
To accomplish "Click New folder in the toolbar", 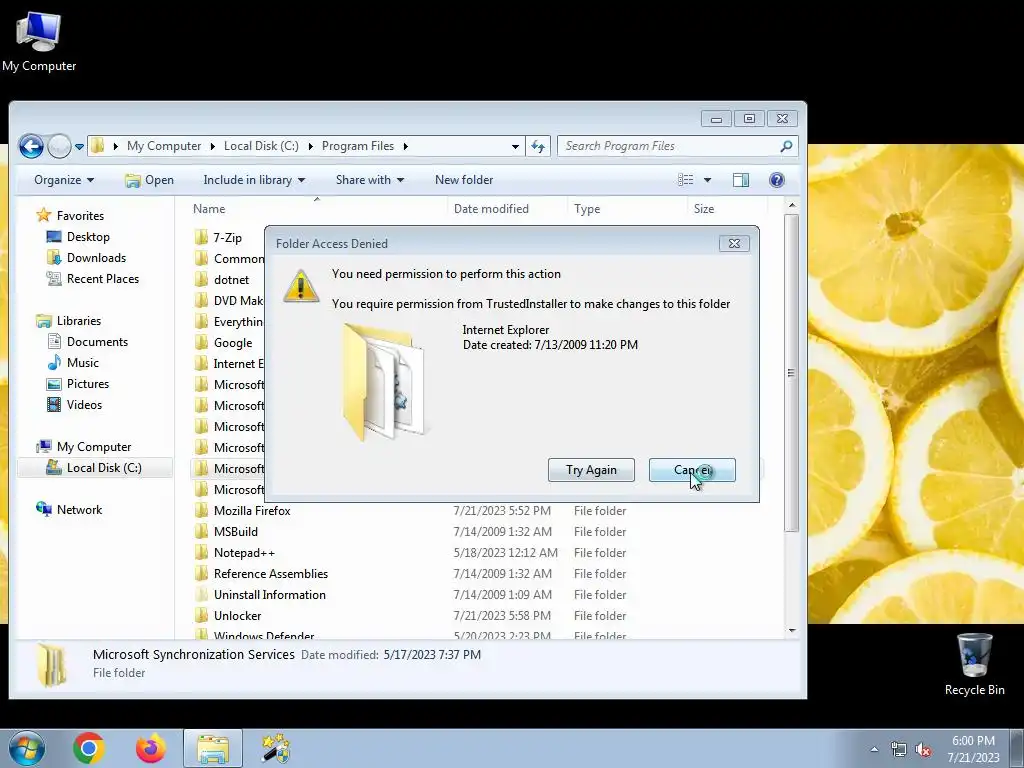I will pyautogui.click(x=464, y=180).
